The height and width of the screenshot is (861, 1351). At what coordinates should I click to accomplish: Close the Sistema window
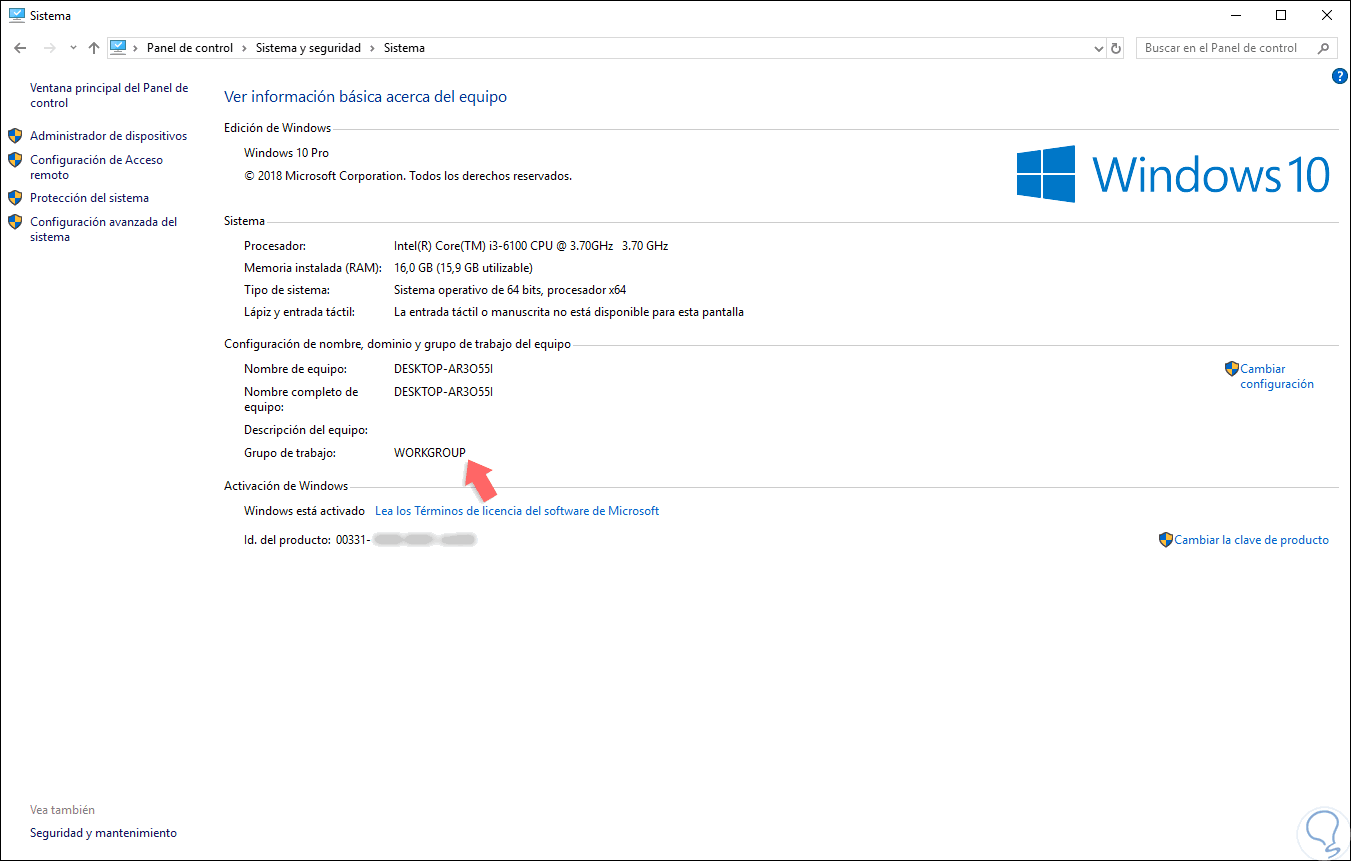tap(1328, 15)
